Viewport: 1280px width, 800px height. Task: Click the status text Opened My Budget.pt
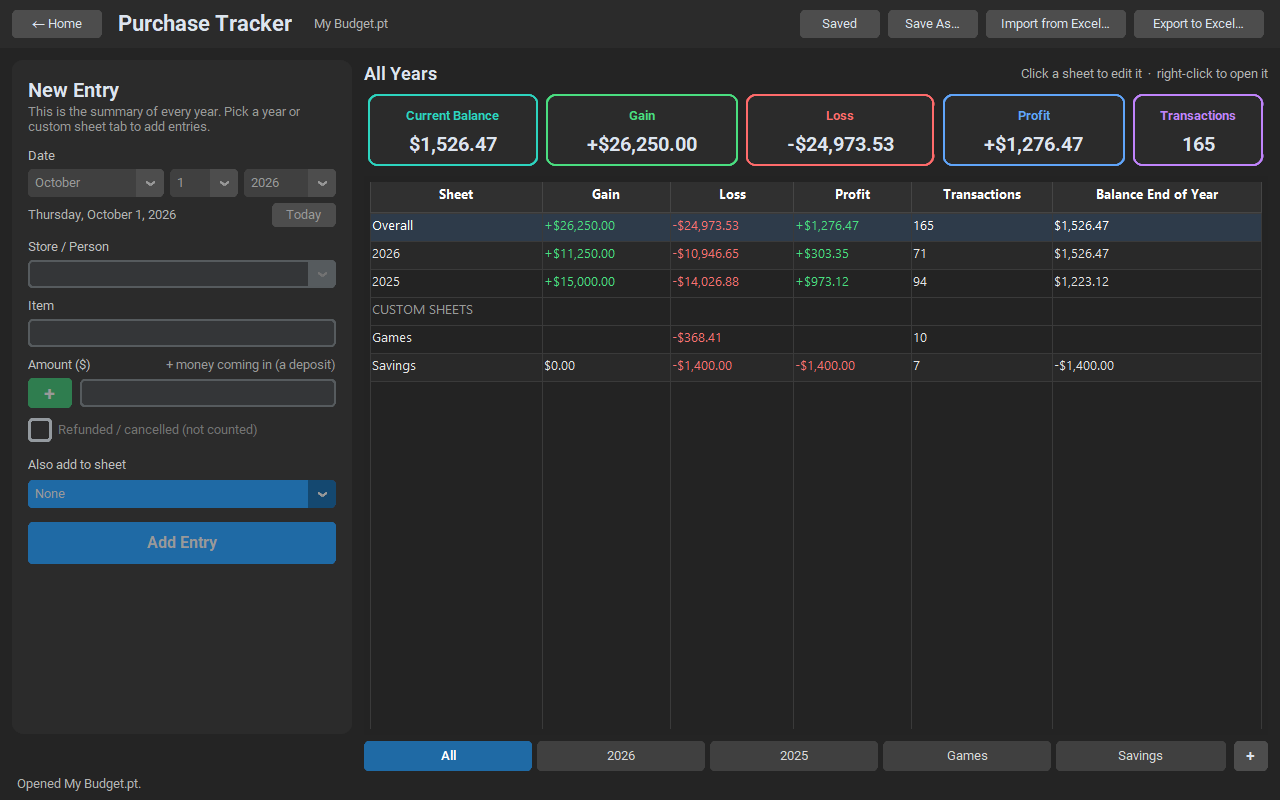click(79, 784)
